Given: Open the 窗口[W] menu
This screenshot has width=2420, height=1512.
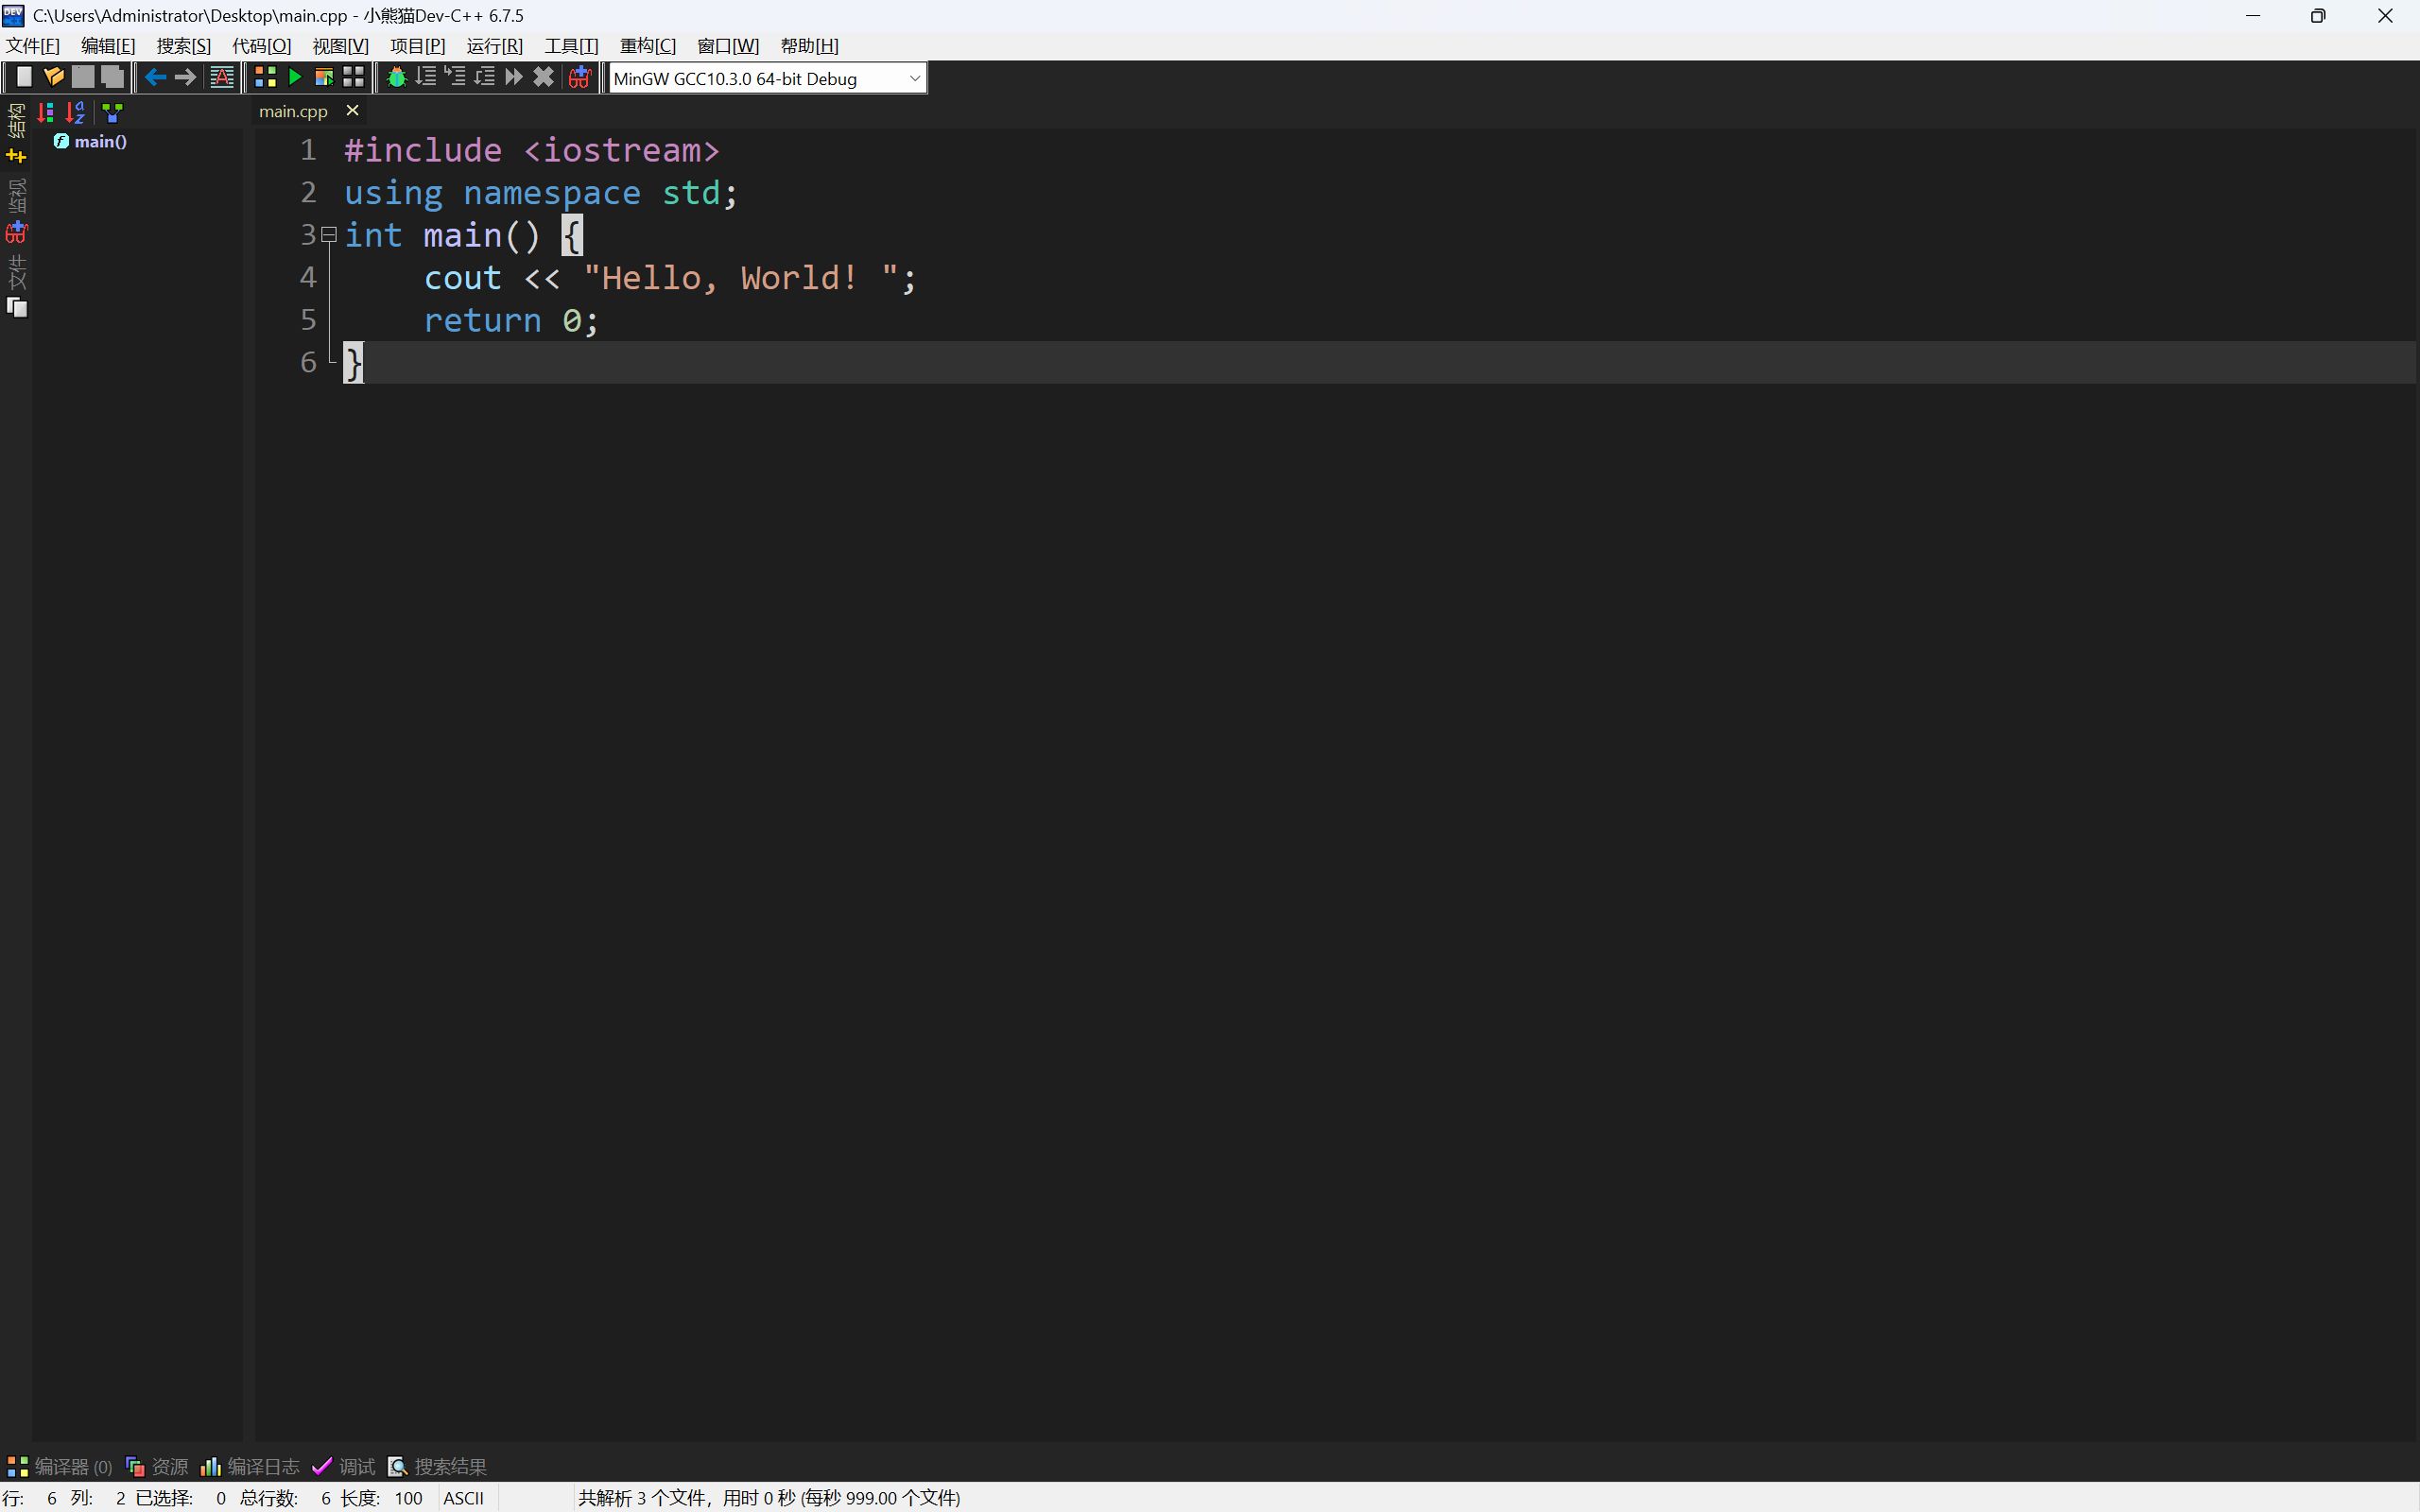Looking at the screenshot, I should point(728,46).
